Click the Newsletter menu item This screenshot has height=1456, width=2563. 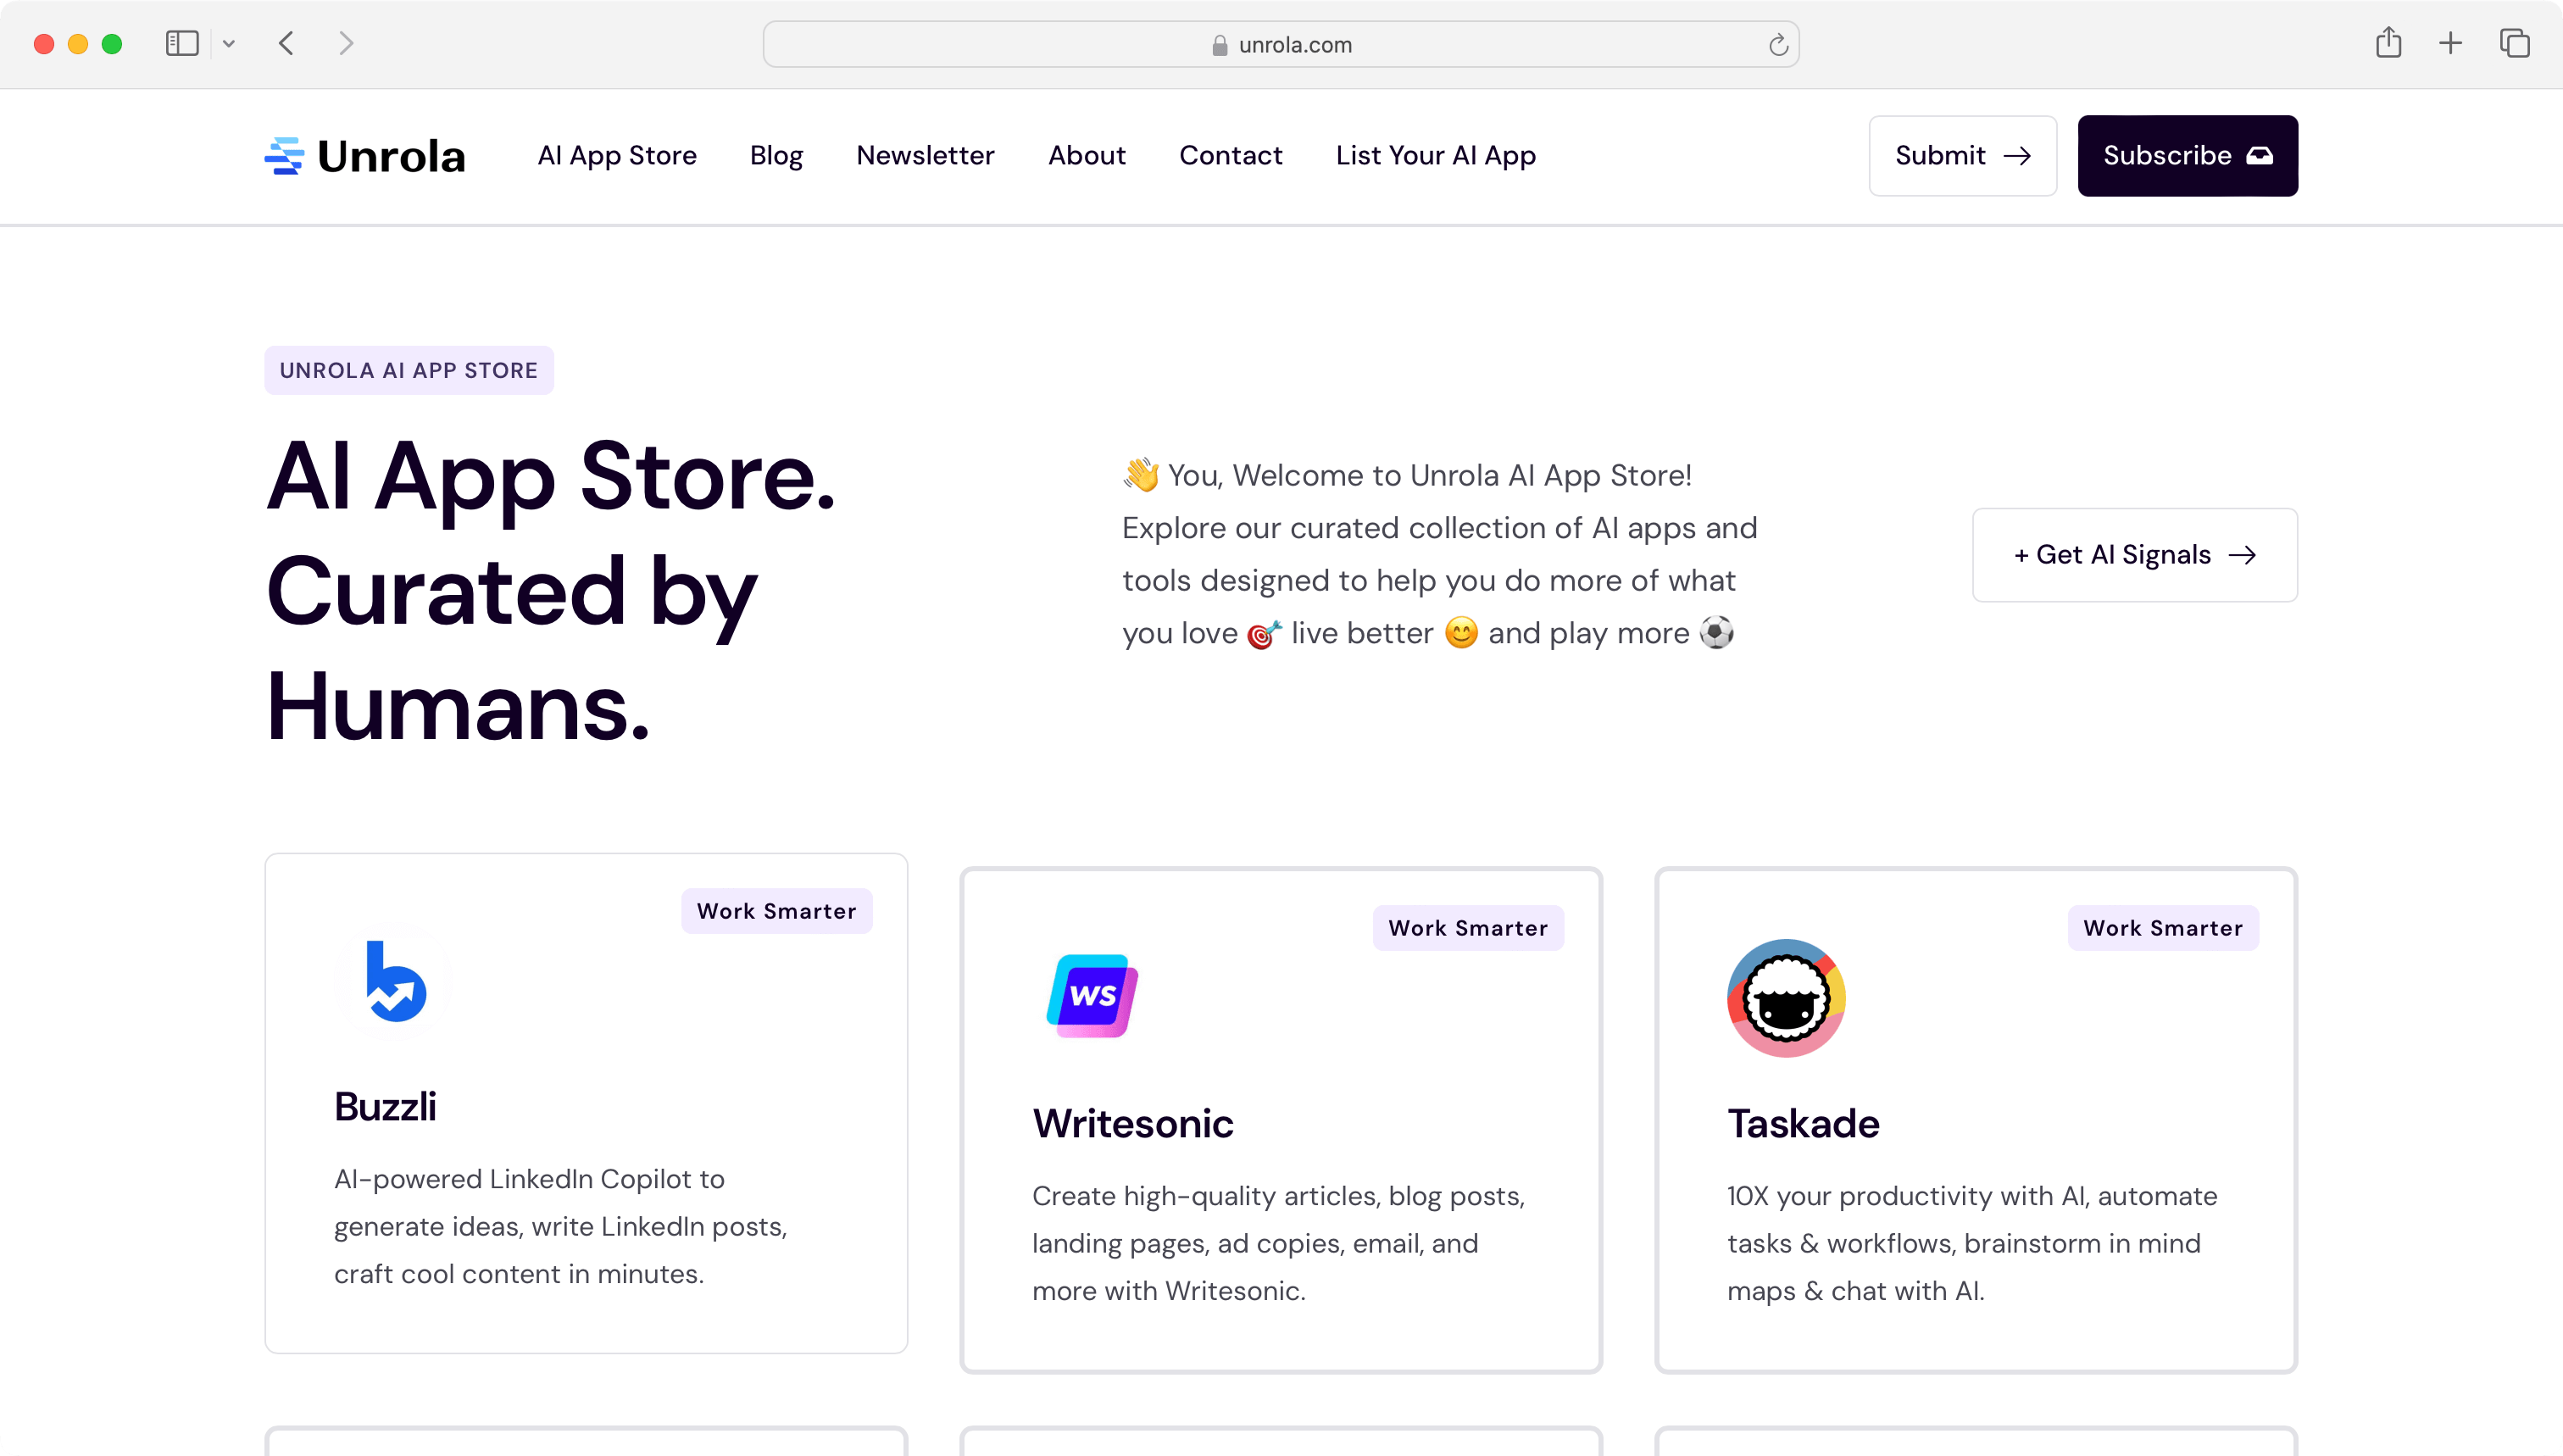tap(924, 155)
